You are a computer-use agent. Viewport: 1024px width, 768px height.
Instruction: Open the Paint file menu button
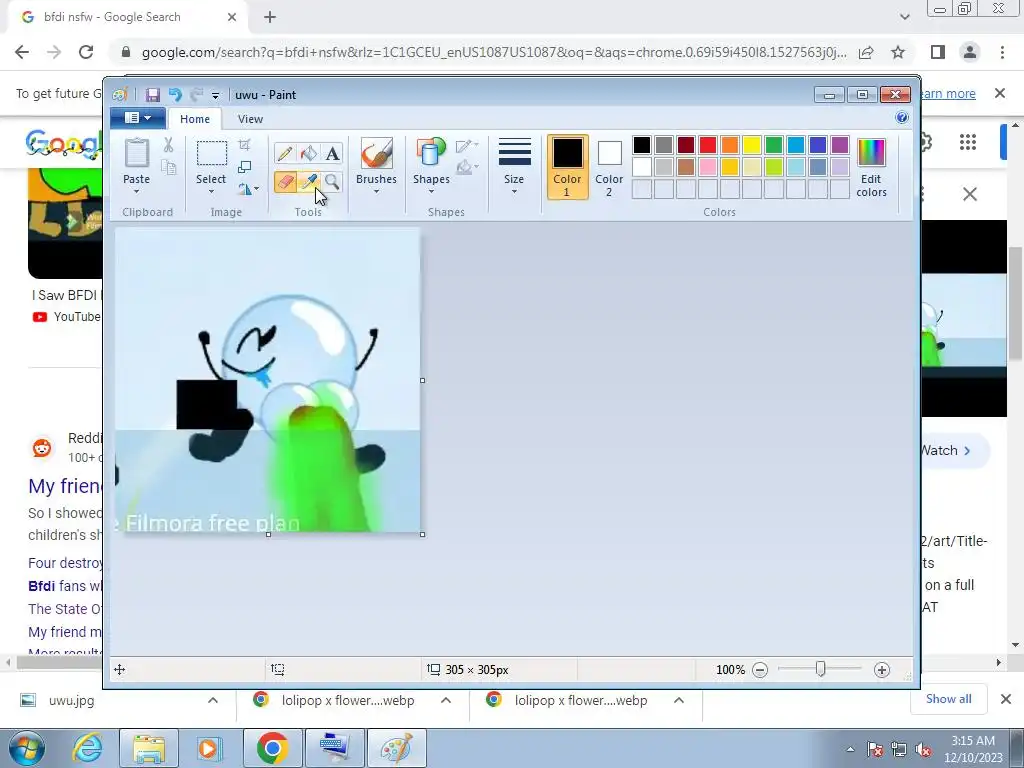(x=138, y=118)
